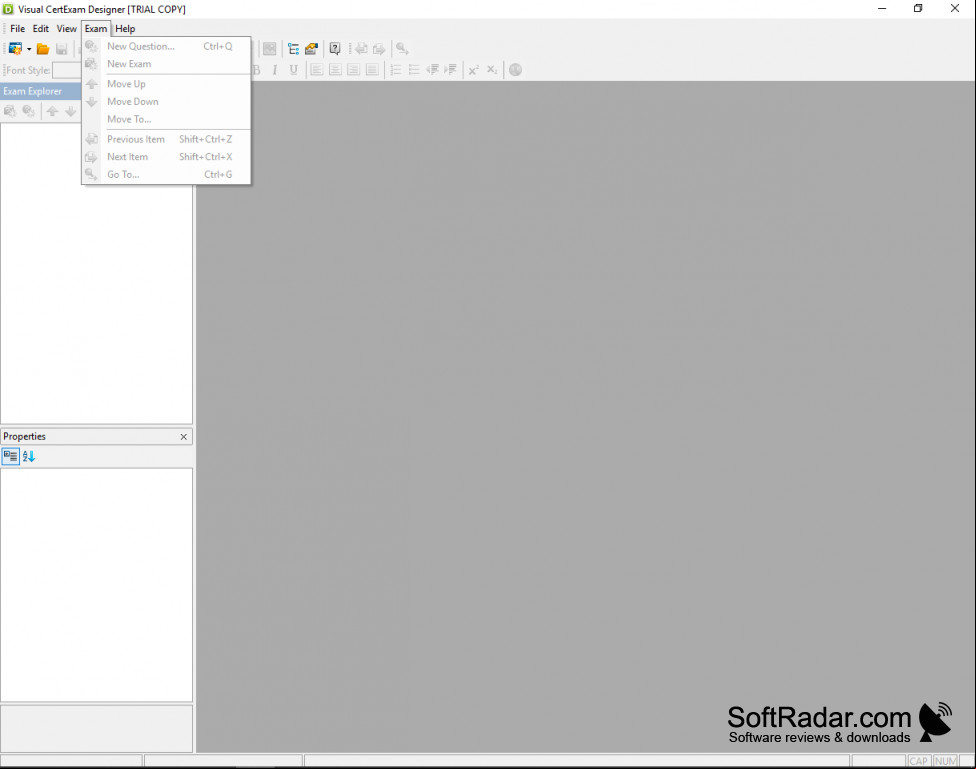Select Previous Item menu entry
The height and width of the screenshot is (769, 976).
click(166, 139)
